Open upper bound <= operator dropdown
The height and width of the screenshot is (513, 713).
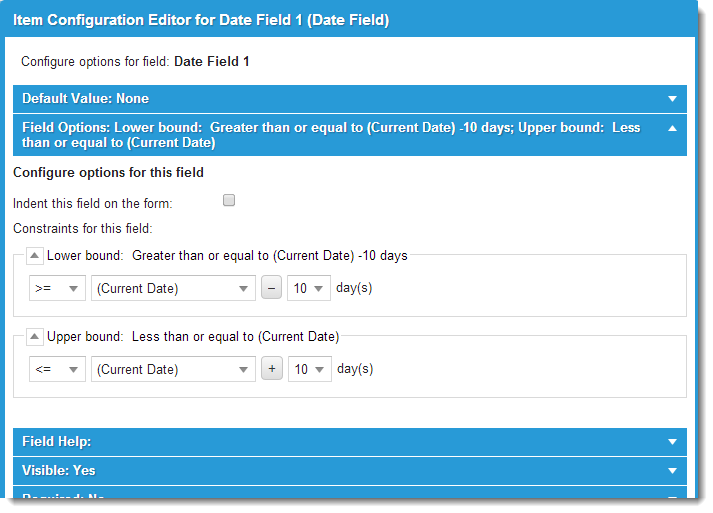(x=57, y=369)
